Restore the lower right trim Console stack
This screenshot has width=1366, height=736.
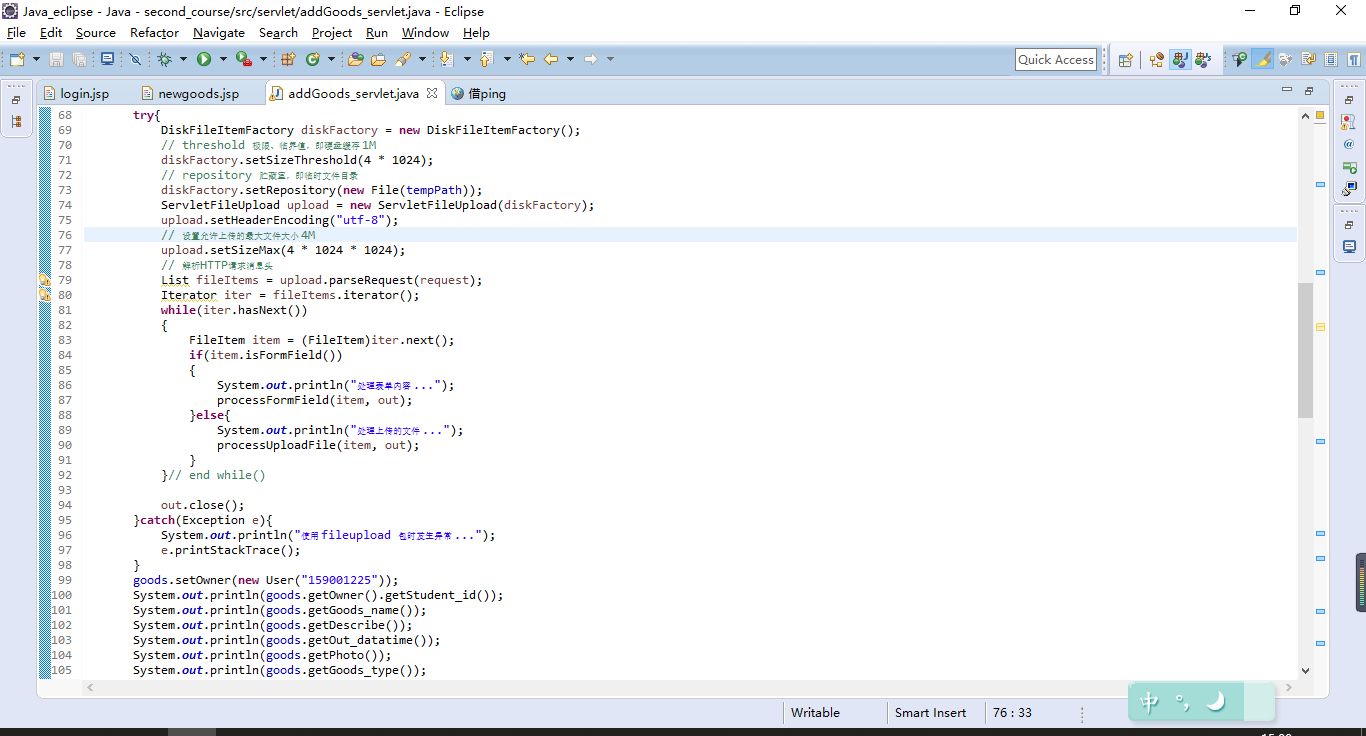[x=1349, y=225]
